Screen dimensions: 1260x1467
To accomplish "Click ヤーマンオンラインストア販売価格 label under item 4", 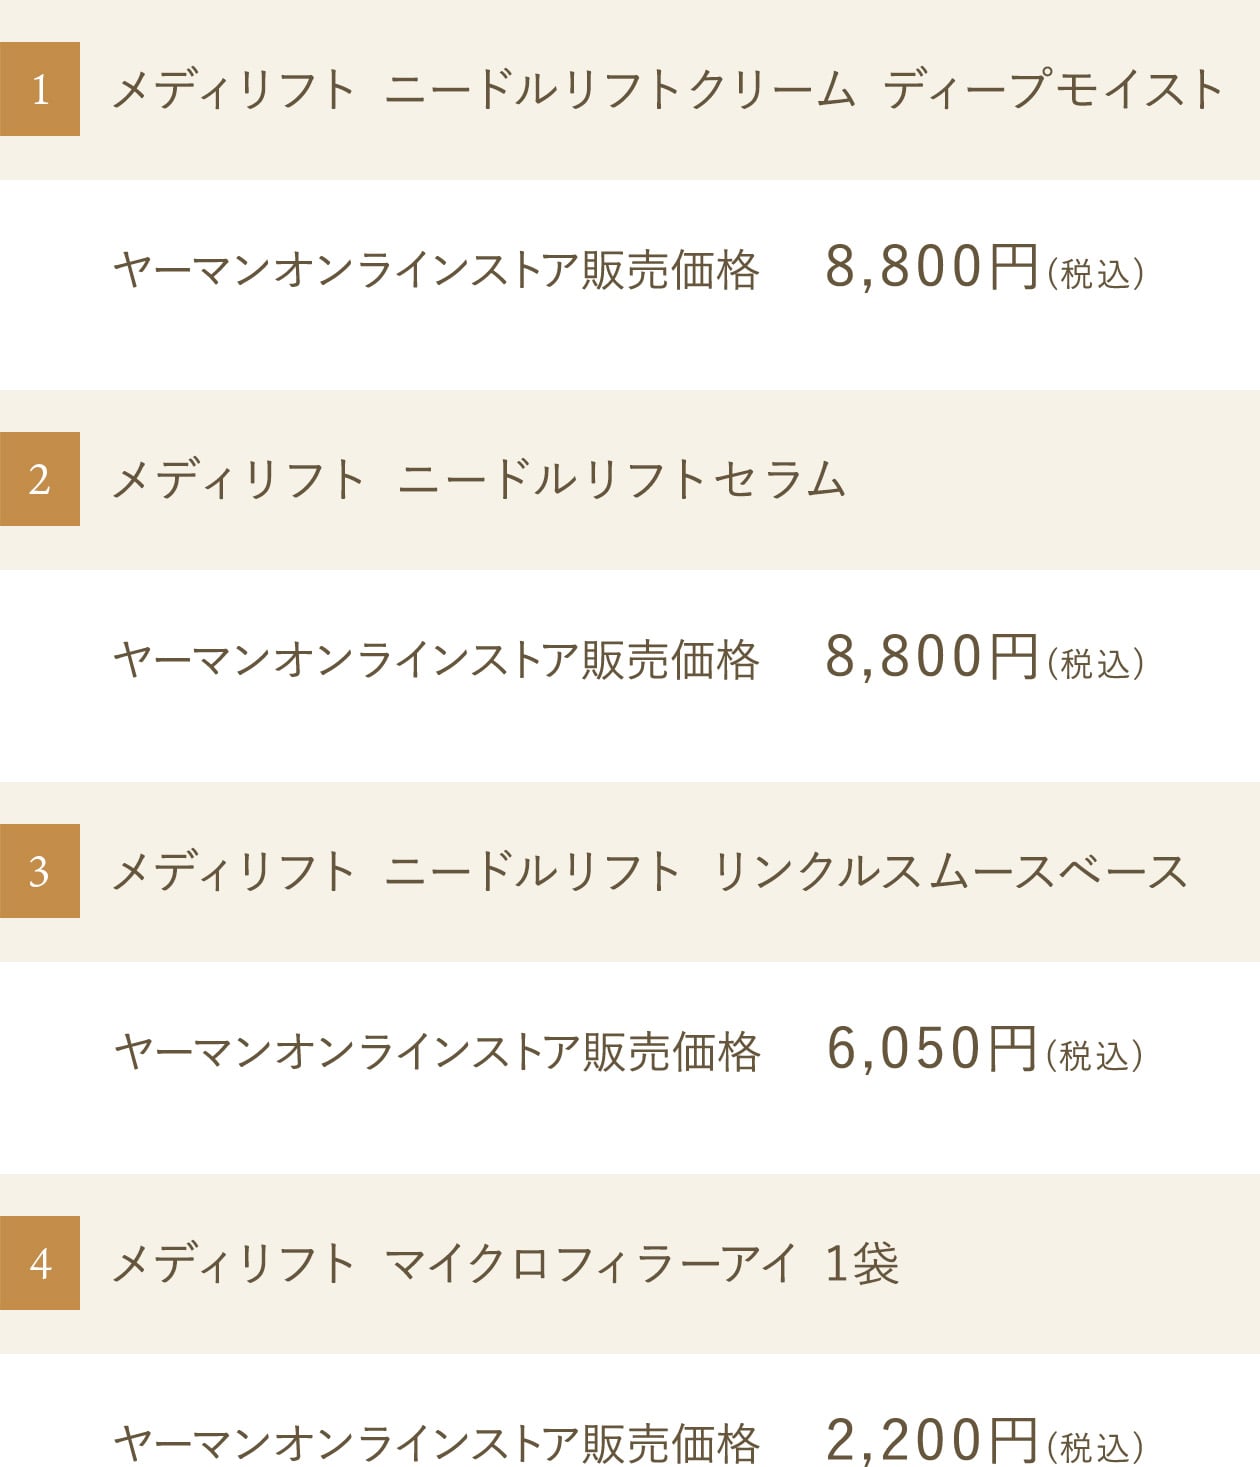I will tap(436, 1443).
